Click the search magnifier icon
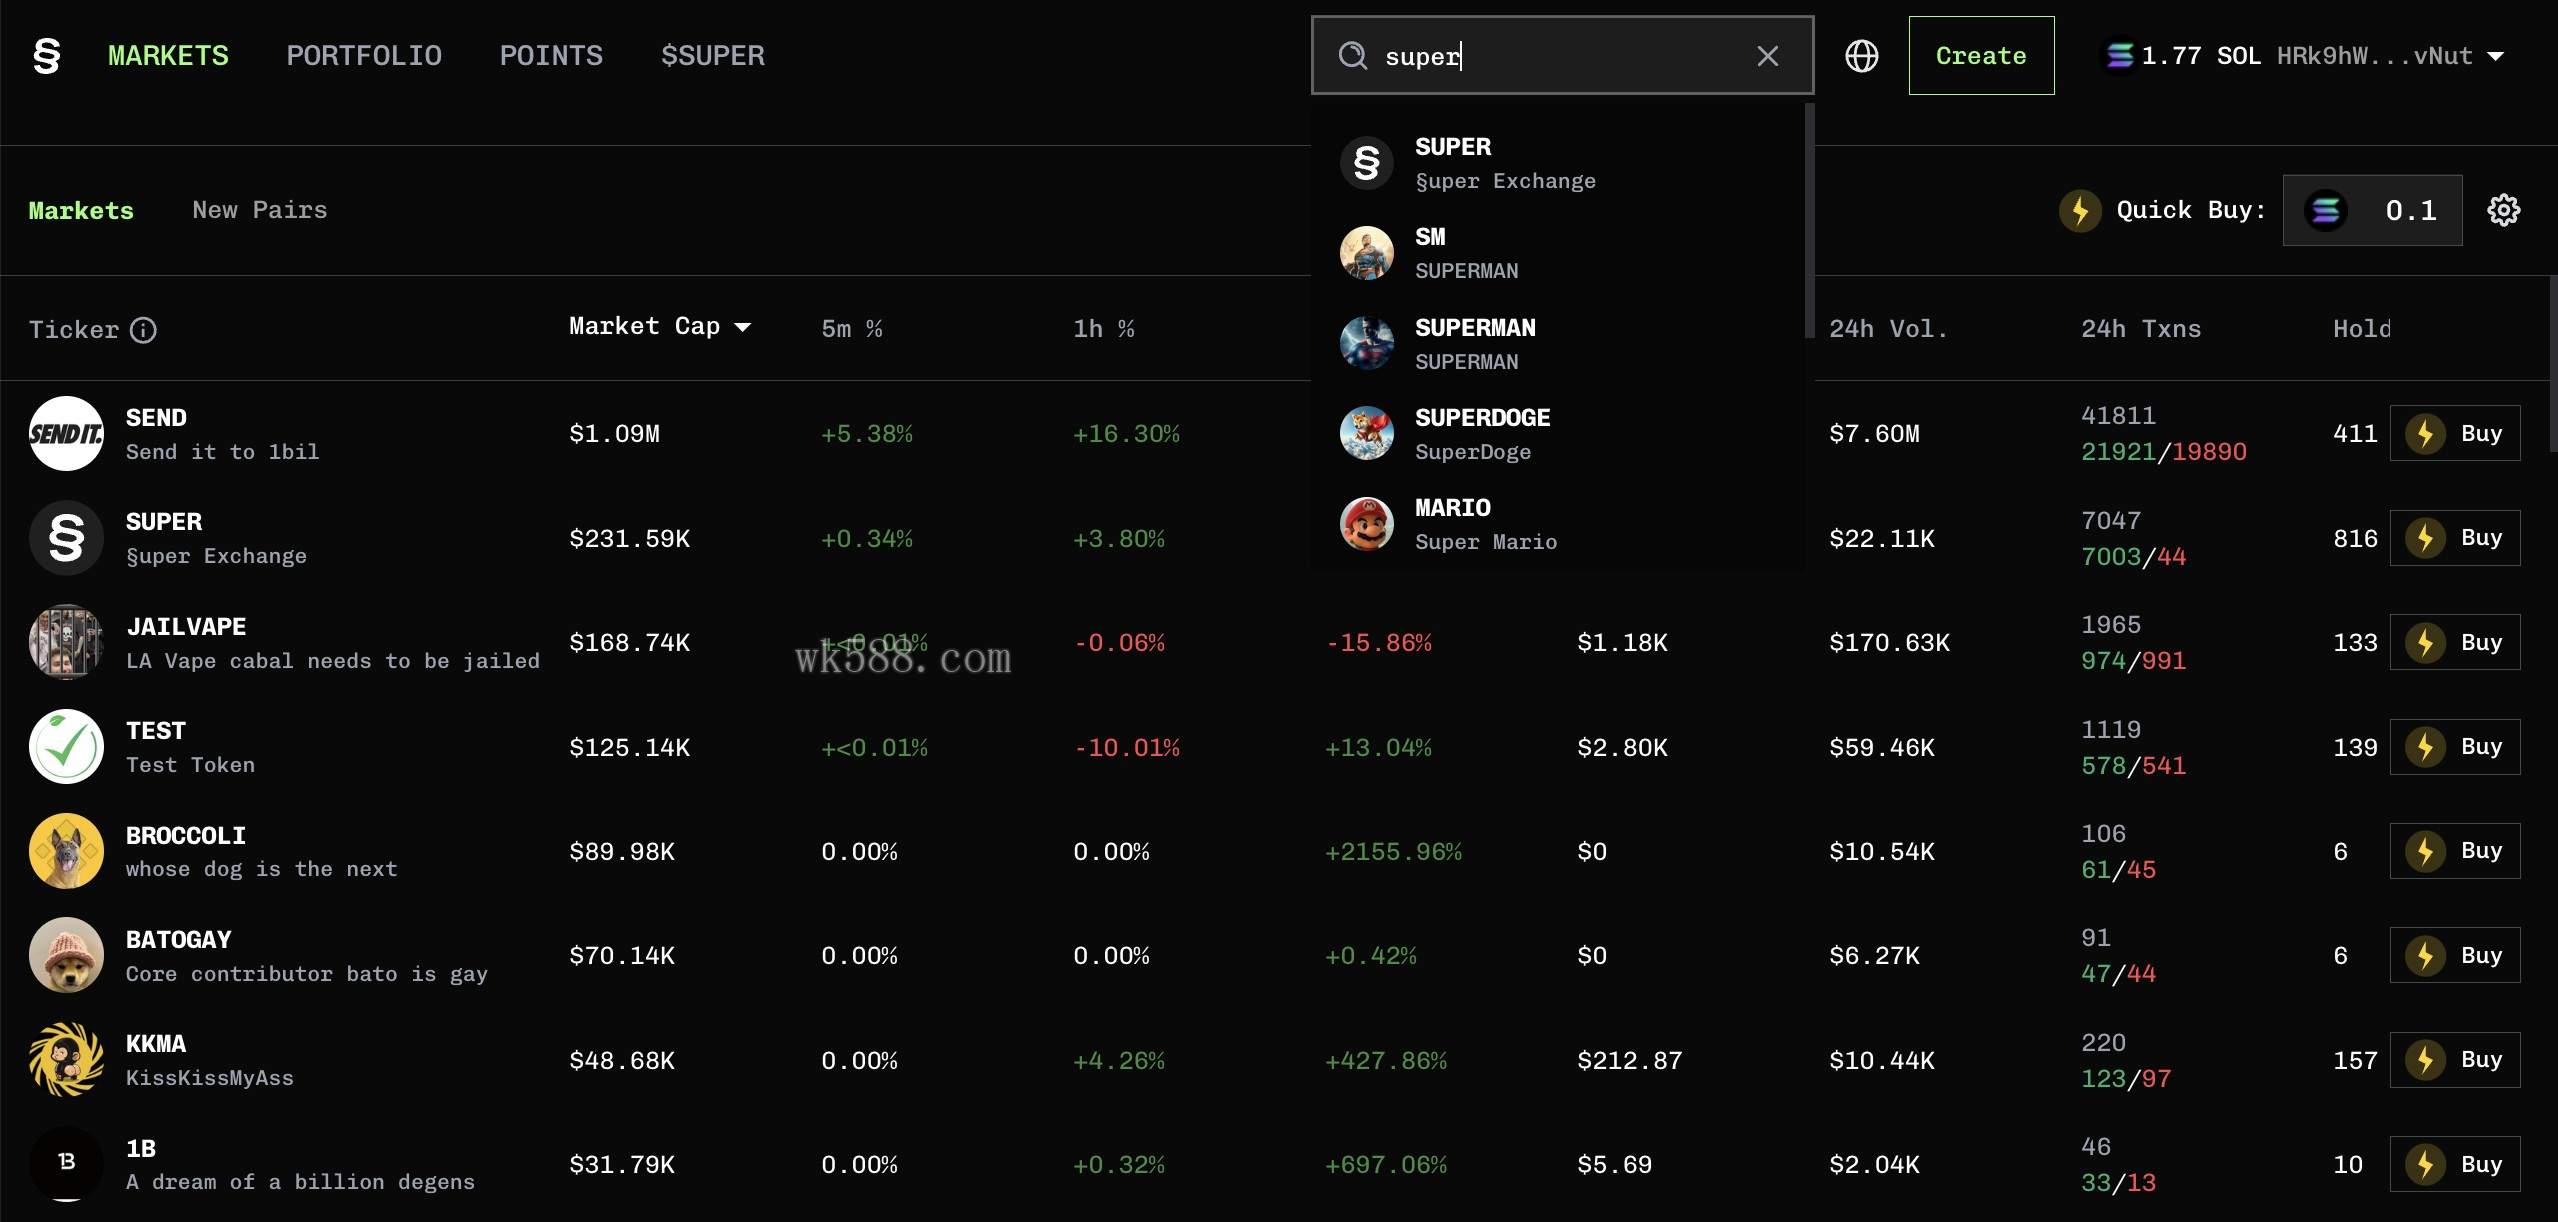 [x=1352, y=56]
